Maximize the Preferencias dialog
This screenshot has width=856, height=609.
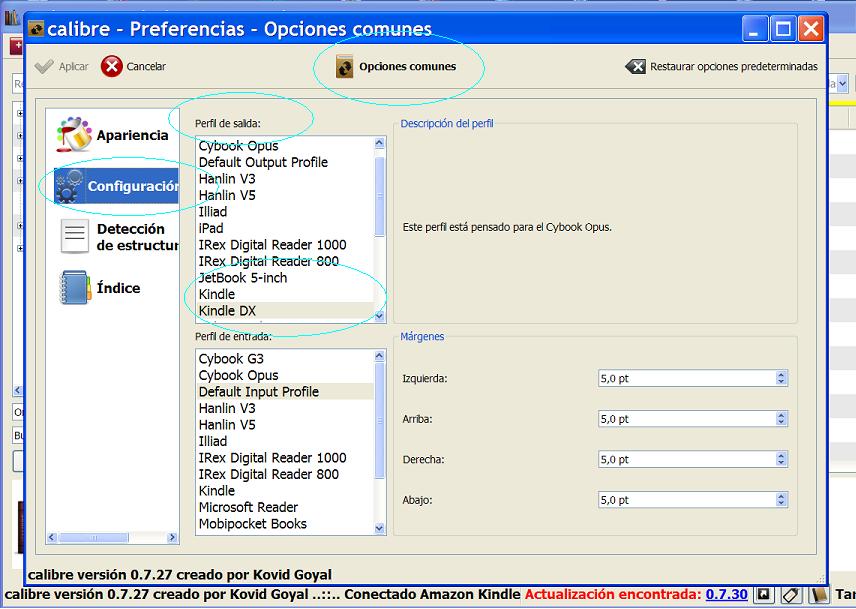(x=782, y=28)
